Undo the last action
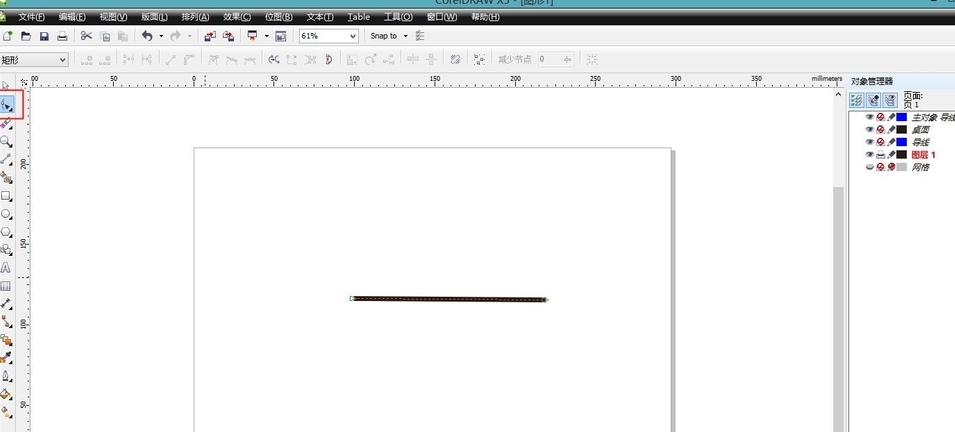Image resolution: width=955 pixels, height=432 pixels. (x=147, y=36)
